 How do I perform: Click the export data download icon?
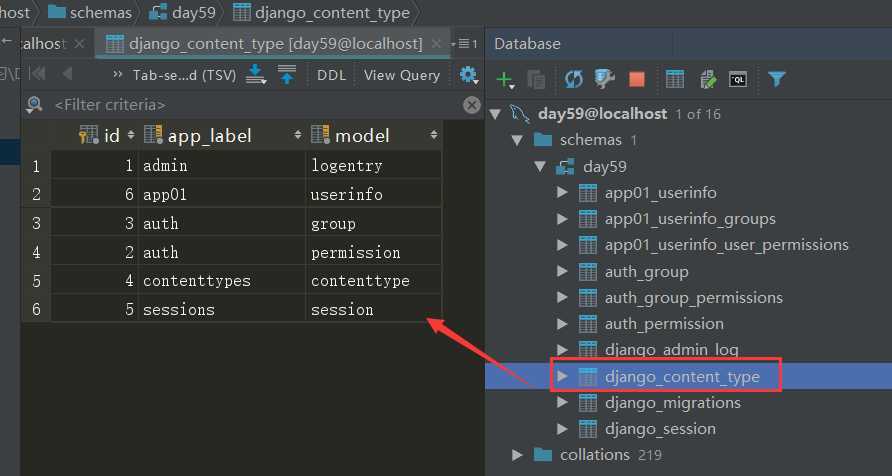click(256, 75)
